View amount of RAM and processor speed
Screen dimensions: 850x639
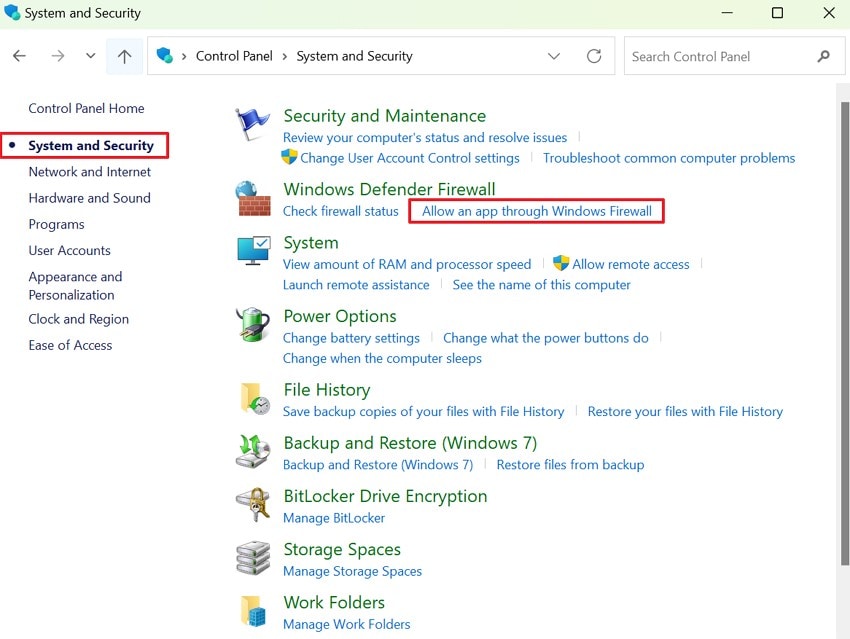pyautogui.click(x=407, y=264)
